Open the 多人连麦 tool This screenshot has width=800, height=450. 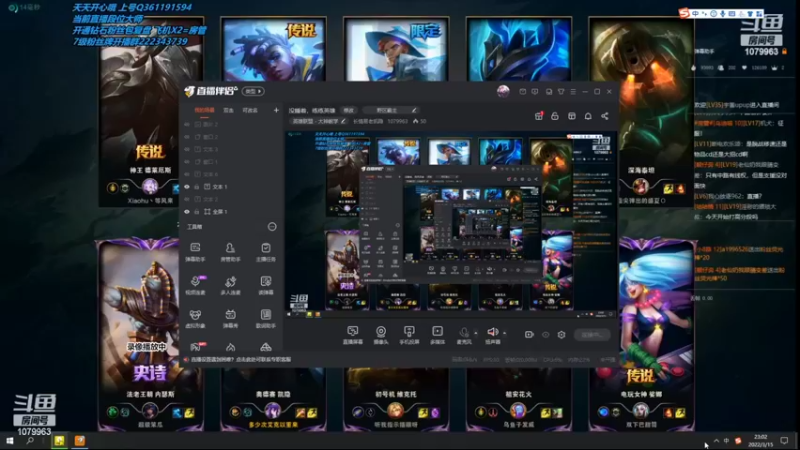coord(230,285)
